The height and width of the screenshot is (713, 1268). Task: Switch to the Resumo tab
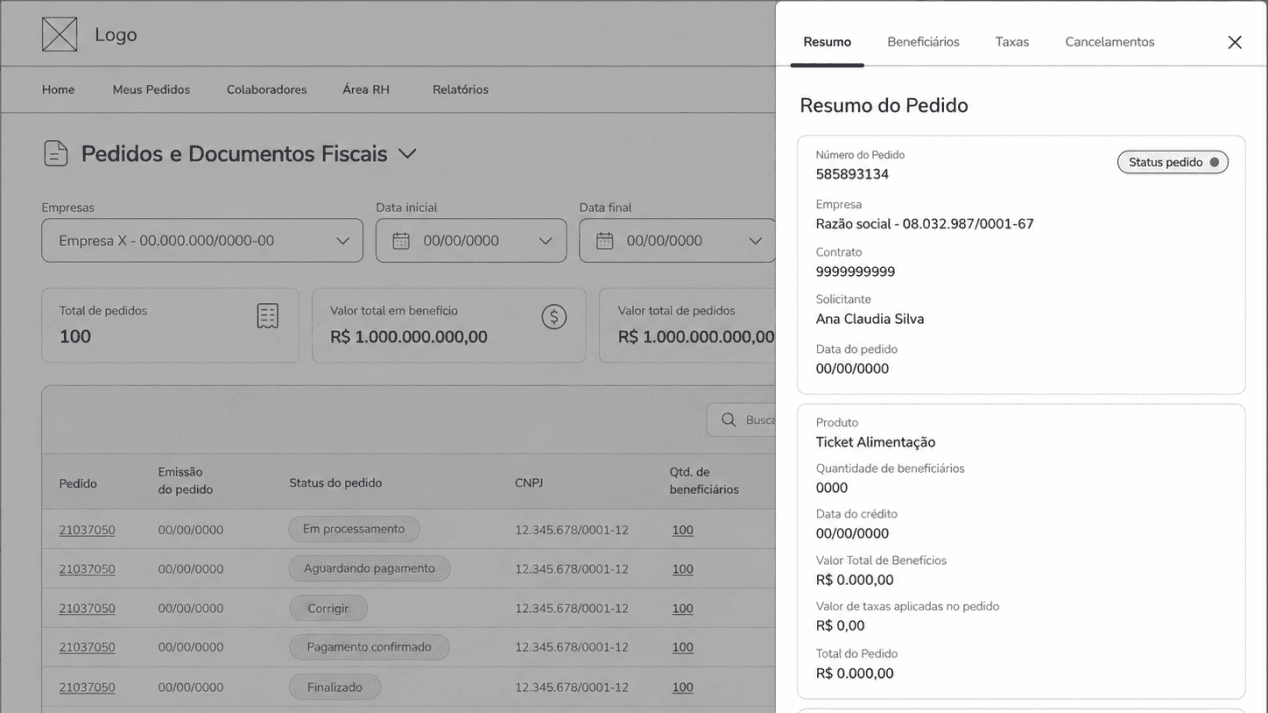coord(827,42)
